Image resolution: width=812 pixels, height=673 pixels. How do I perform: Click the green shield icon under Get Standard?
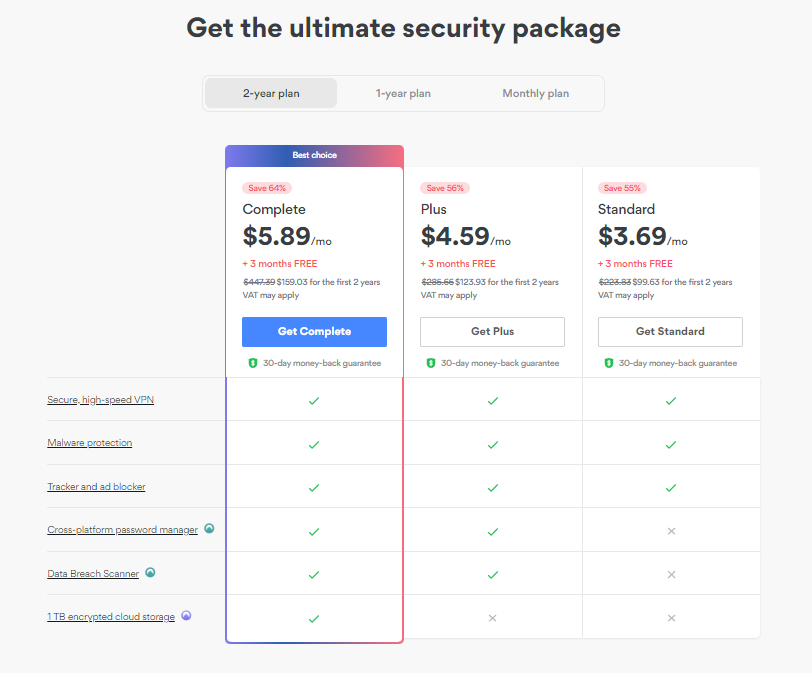609,363
